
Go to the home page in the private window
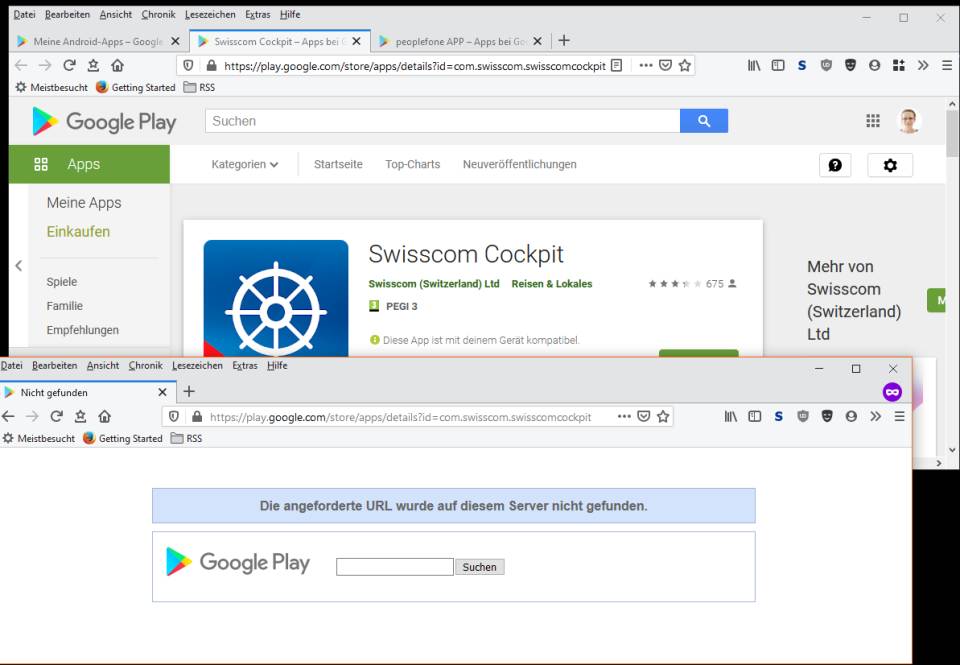point(105,416)
